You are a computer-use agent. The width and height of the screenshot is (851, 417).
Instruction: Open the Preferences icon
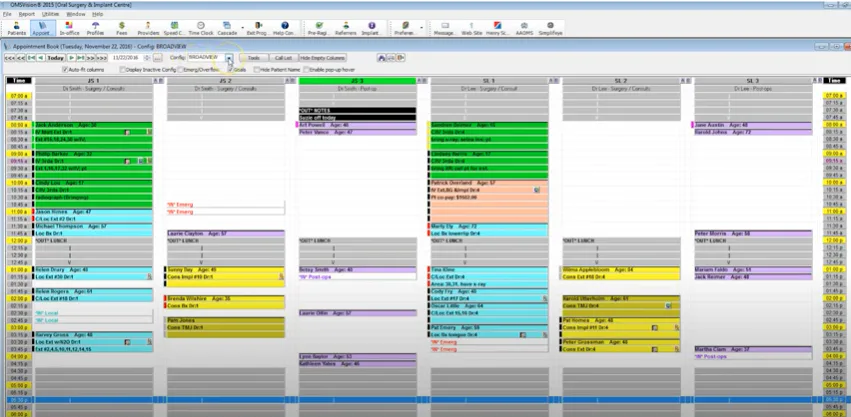pos(405,28)
